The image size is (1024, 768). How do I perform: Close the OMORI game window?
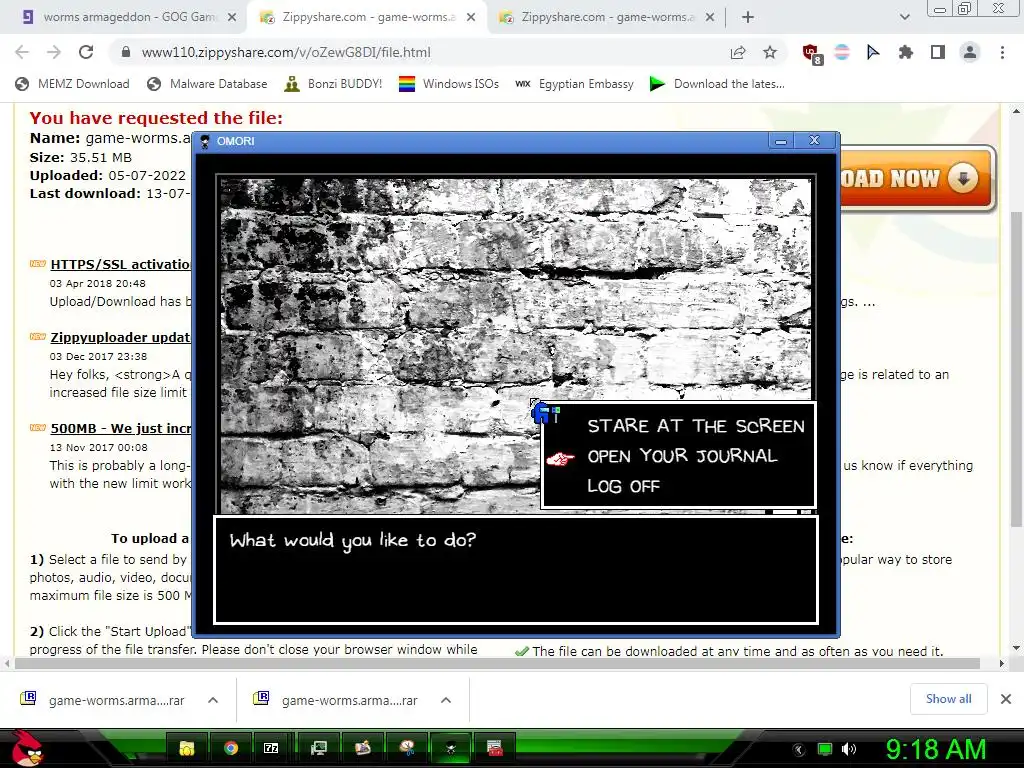pyautogui.click(x=814, y=140)
